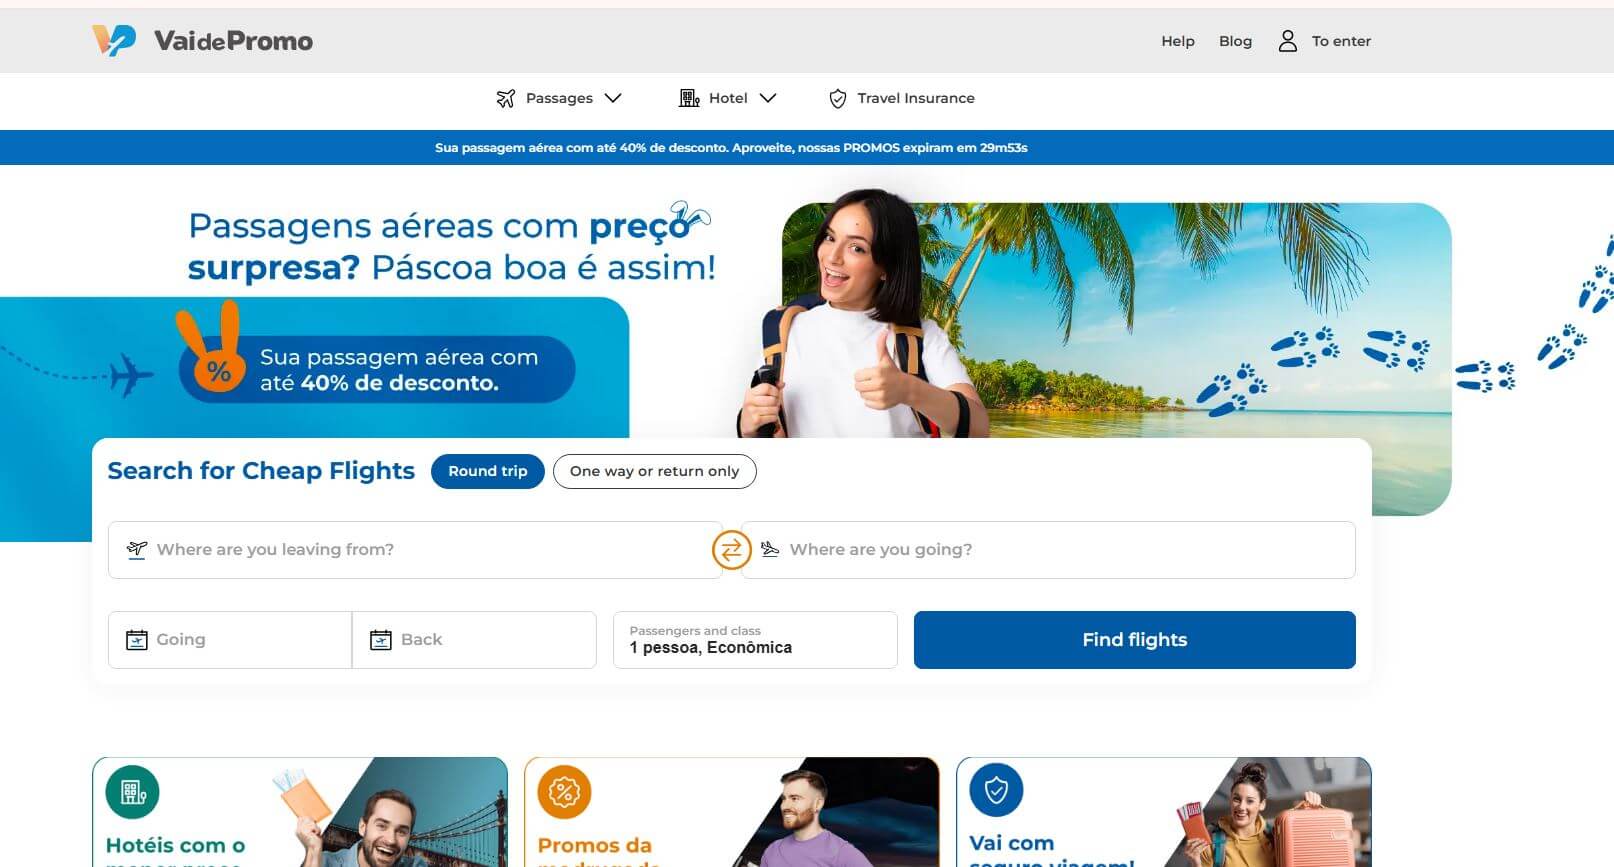Open the Help menu link
This screenshot has height=867, width=1614.
1178,41
